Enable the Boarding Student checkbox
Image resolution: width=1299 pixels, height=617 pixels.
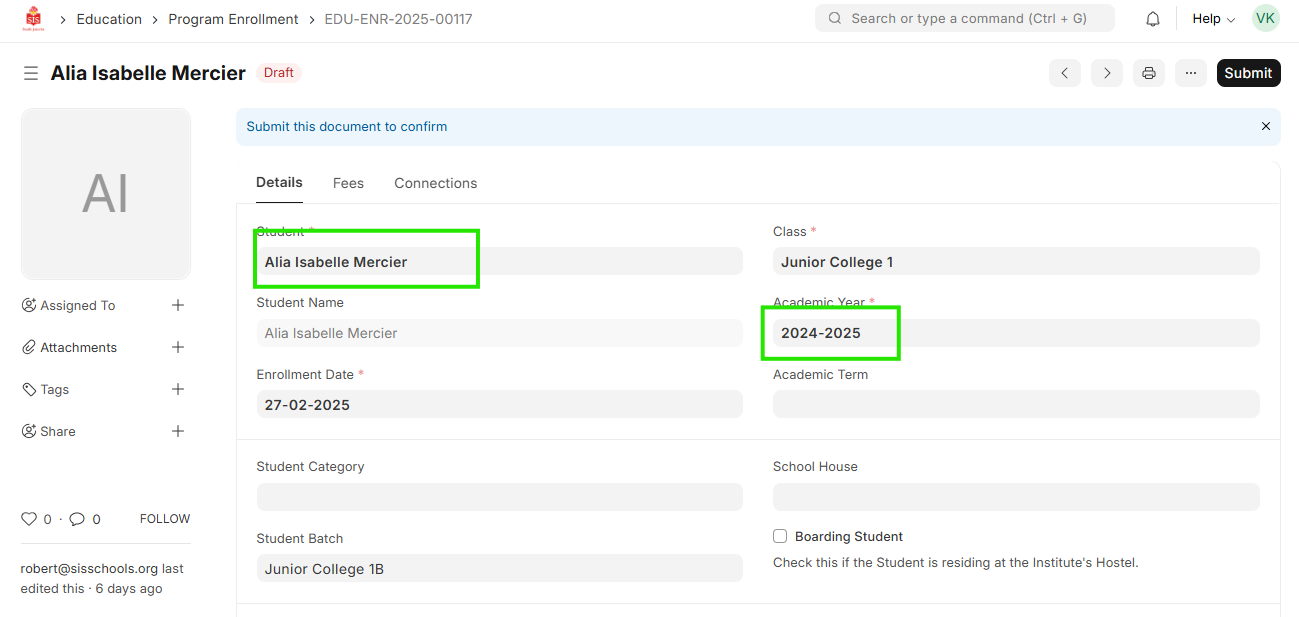click(780, 536)
